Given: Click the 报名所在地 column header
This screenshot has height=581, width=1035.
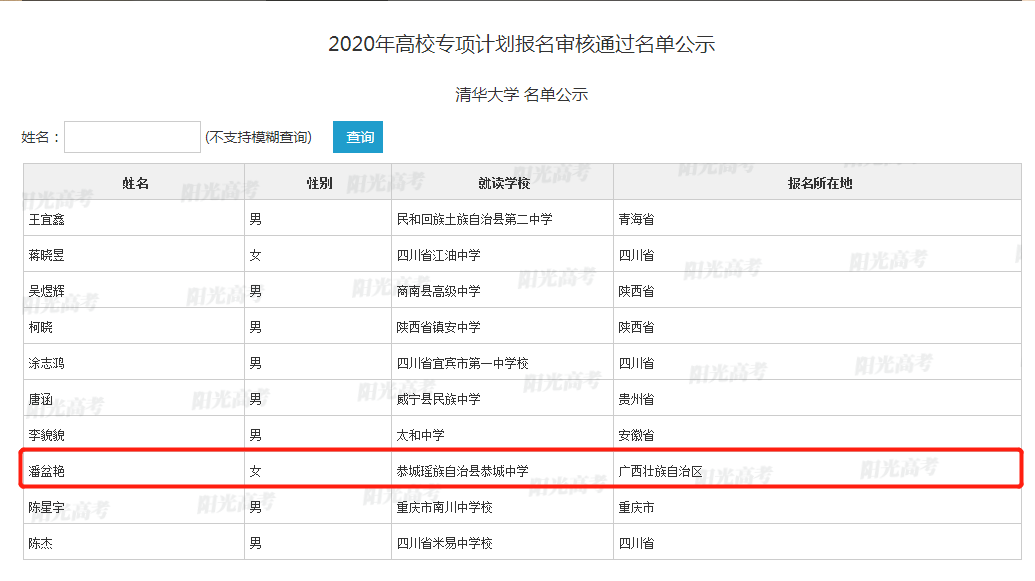Looking at the screenshot, I should 819,183.
